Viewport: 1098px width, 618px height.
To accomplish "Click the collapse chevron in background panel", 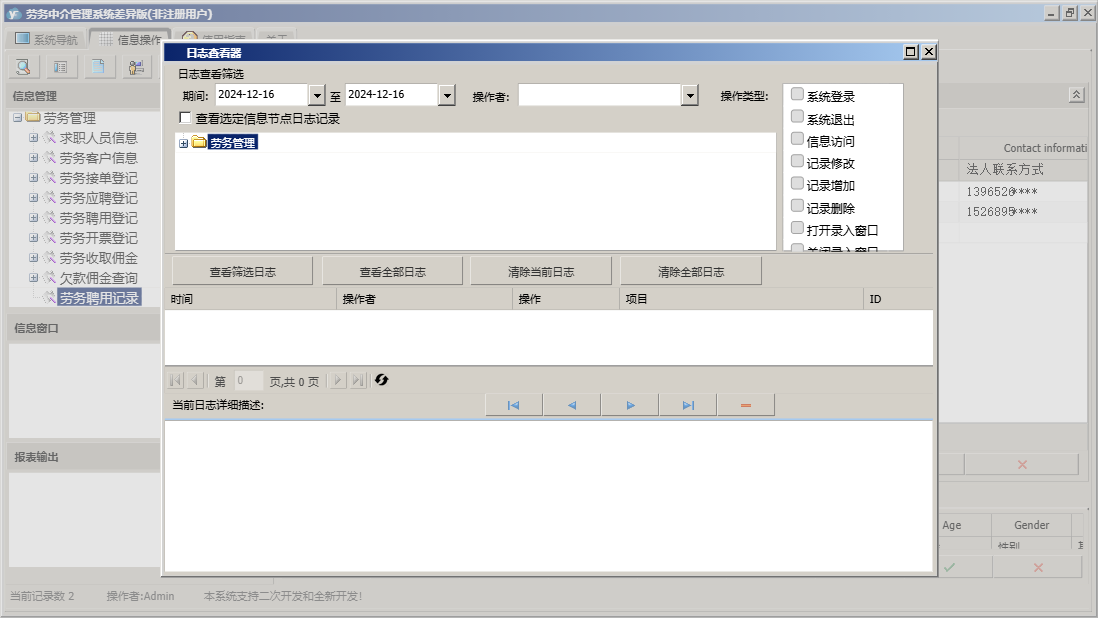I will click(1076, 94).
